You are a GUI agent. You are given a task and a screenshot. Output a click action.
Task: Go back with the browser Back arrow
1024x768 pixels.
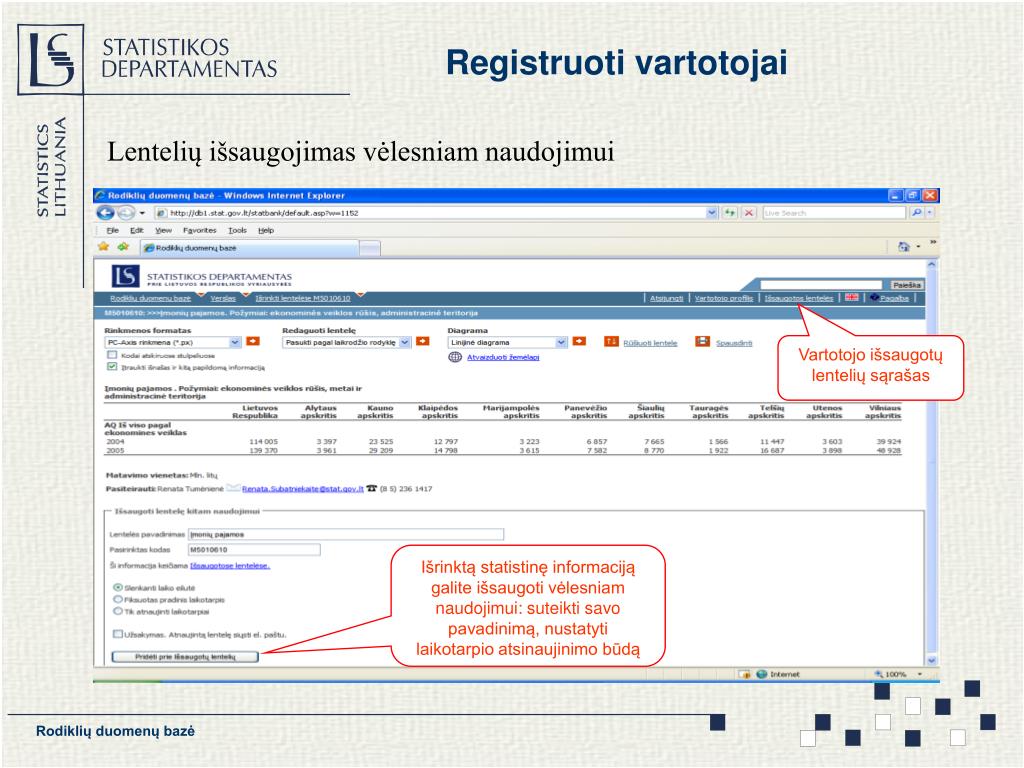105,212
